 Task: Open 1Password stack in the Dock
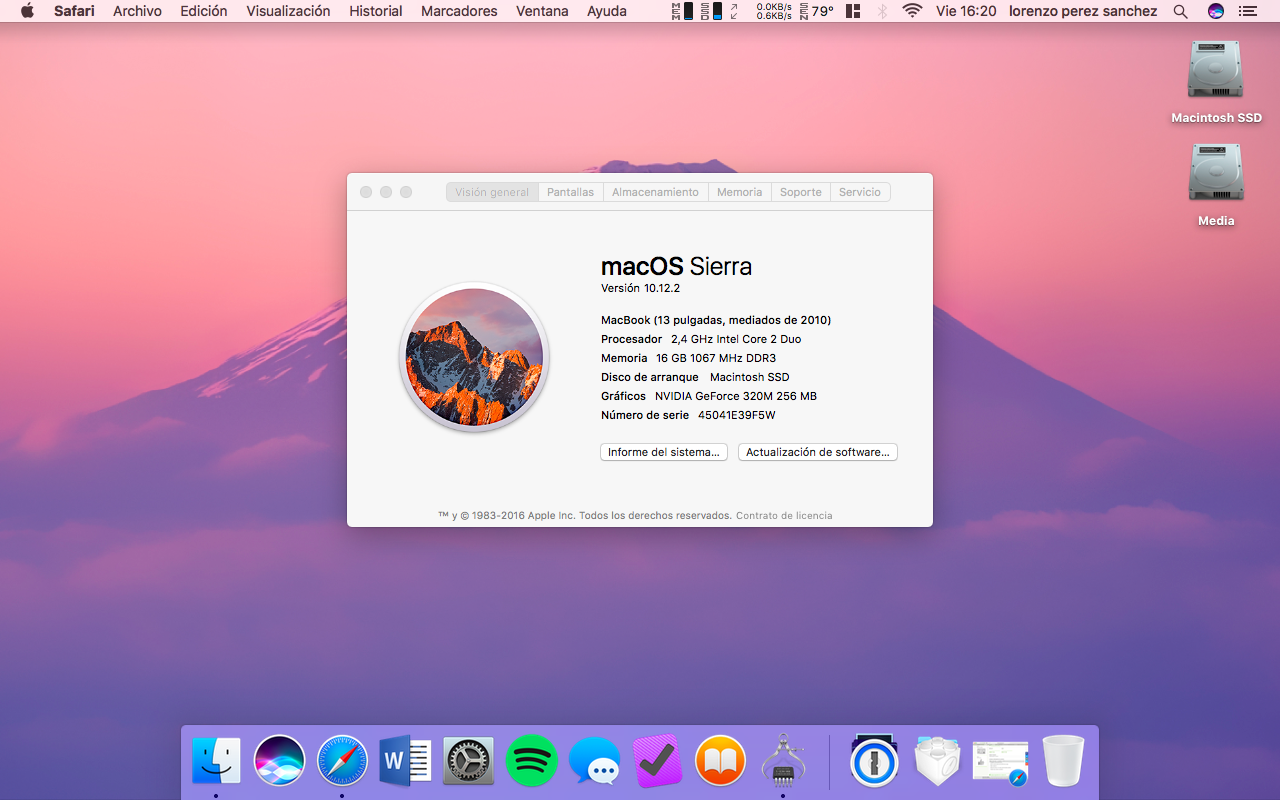click(x=875, y=761)
